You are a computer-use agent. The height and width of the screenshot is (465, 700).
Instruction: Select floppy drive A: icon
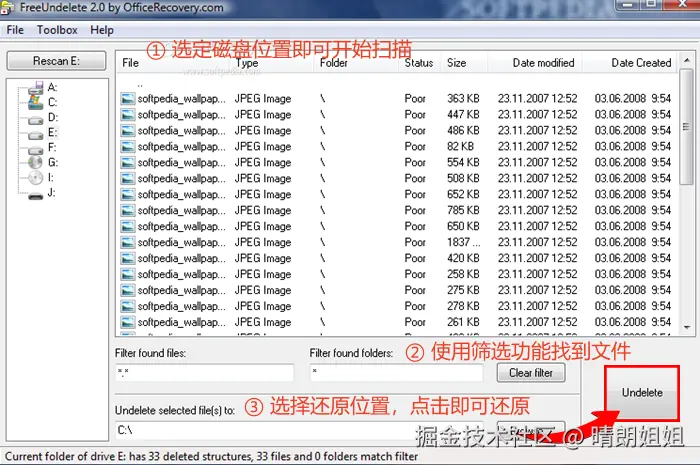coord(36,87)
